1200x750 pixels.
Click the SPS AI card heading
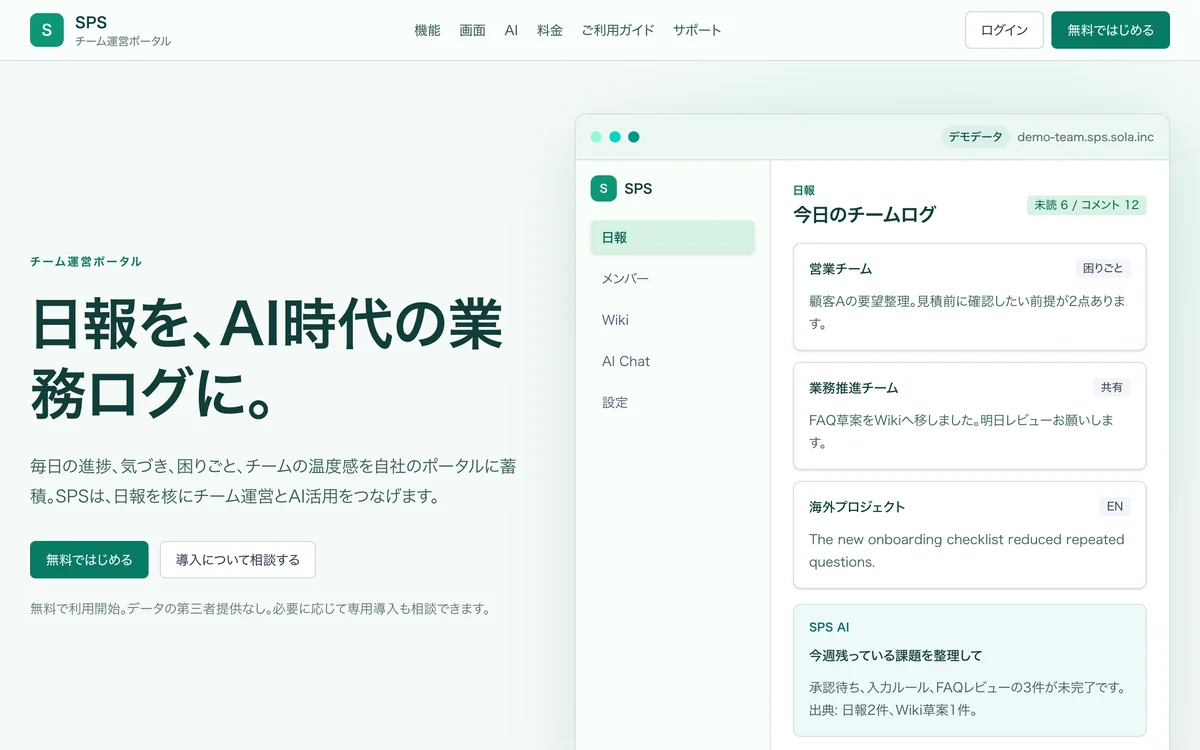click(x=829, y=627)
